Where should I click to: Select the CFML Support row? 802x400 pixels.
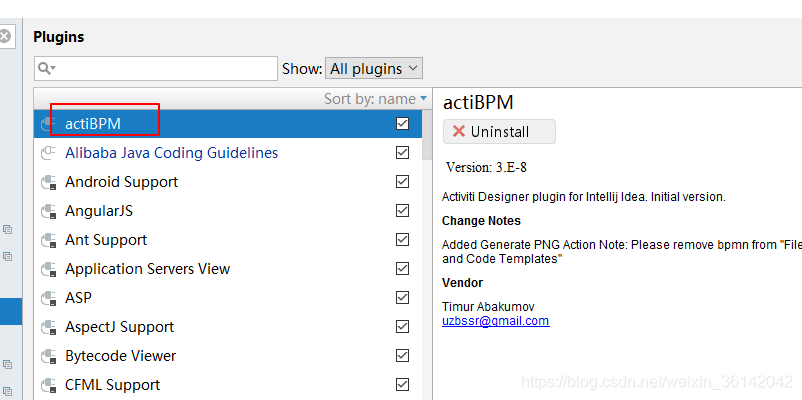[x=228, y=385]
